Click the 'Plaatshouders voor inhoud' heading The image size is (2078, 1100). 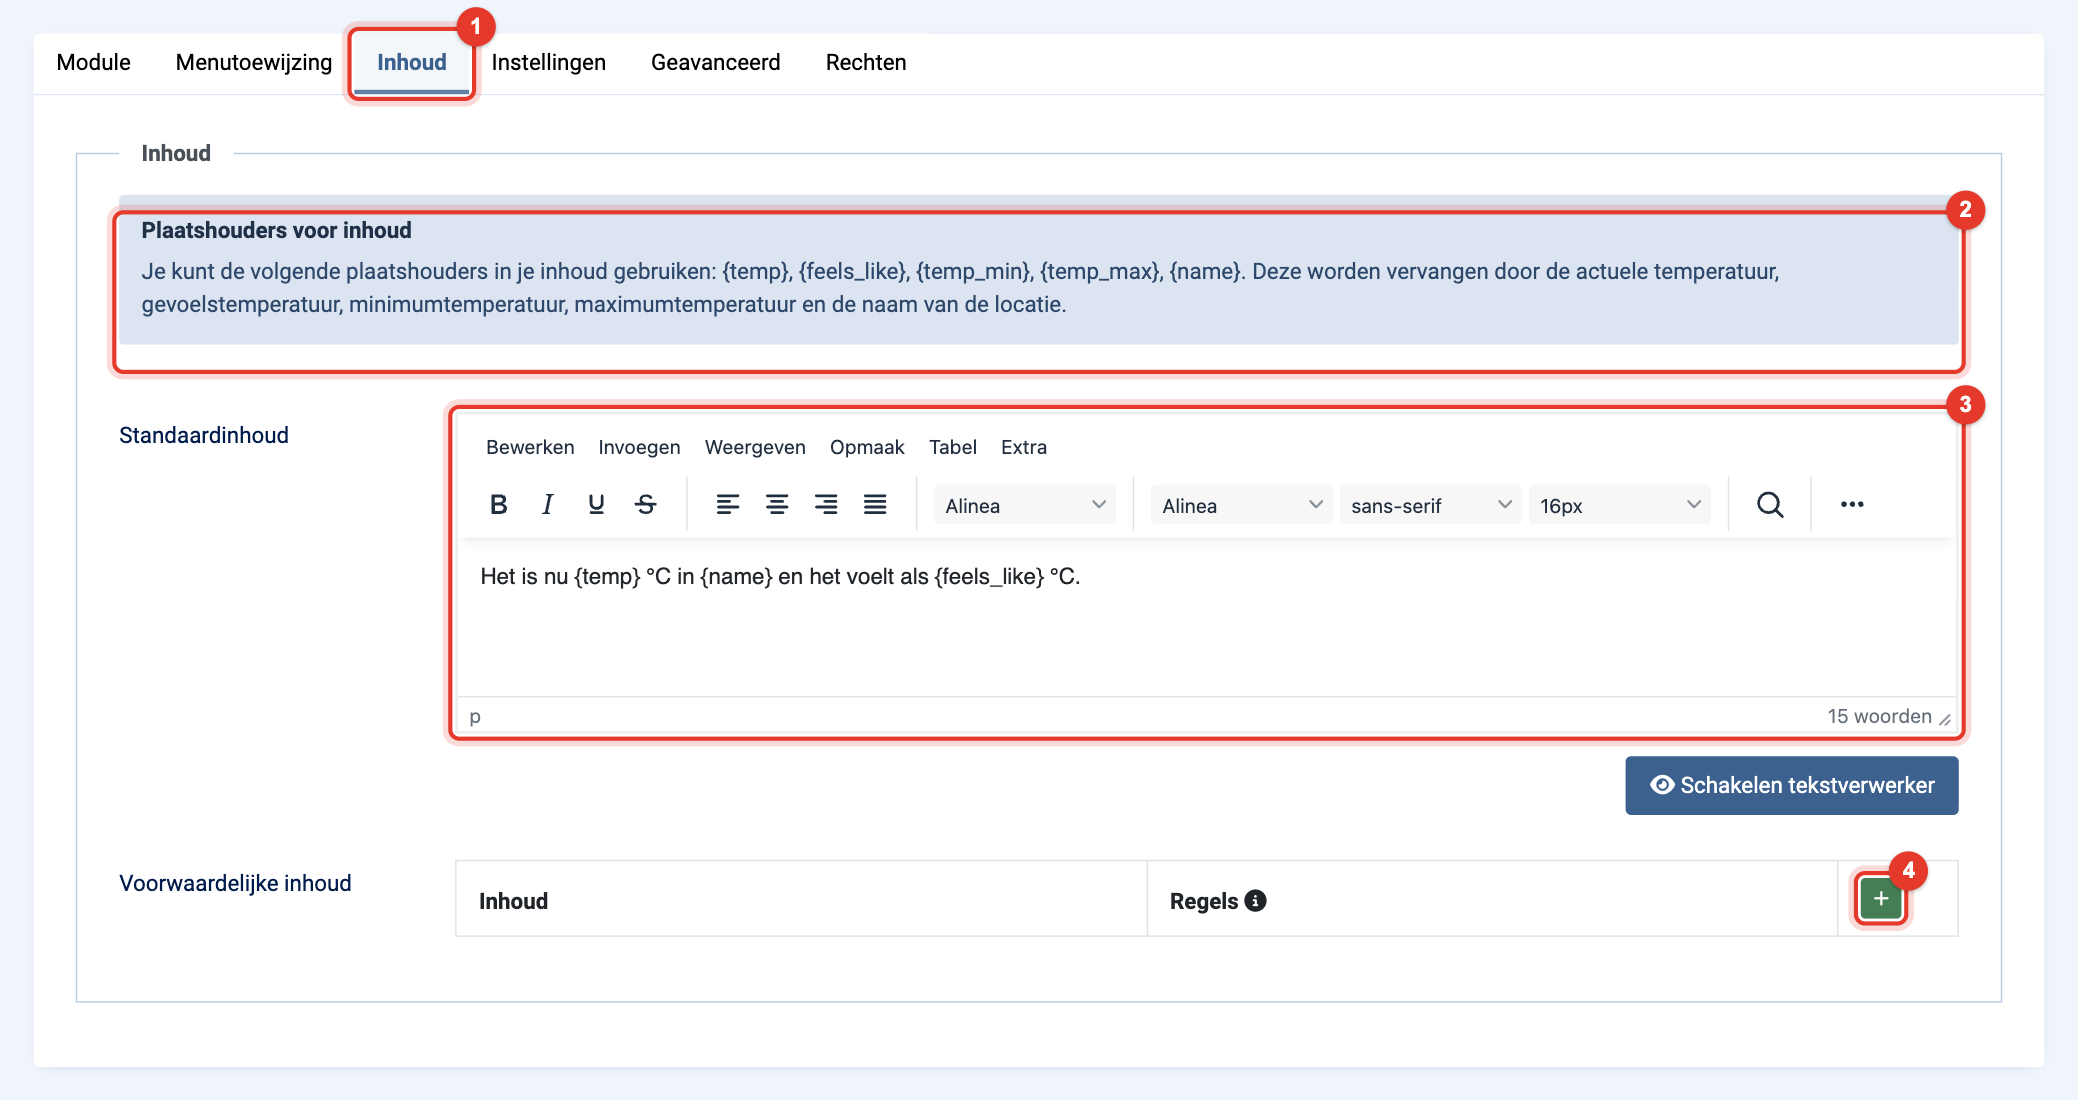point(276,230)
